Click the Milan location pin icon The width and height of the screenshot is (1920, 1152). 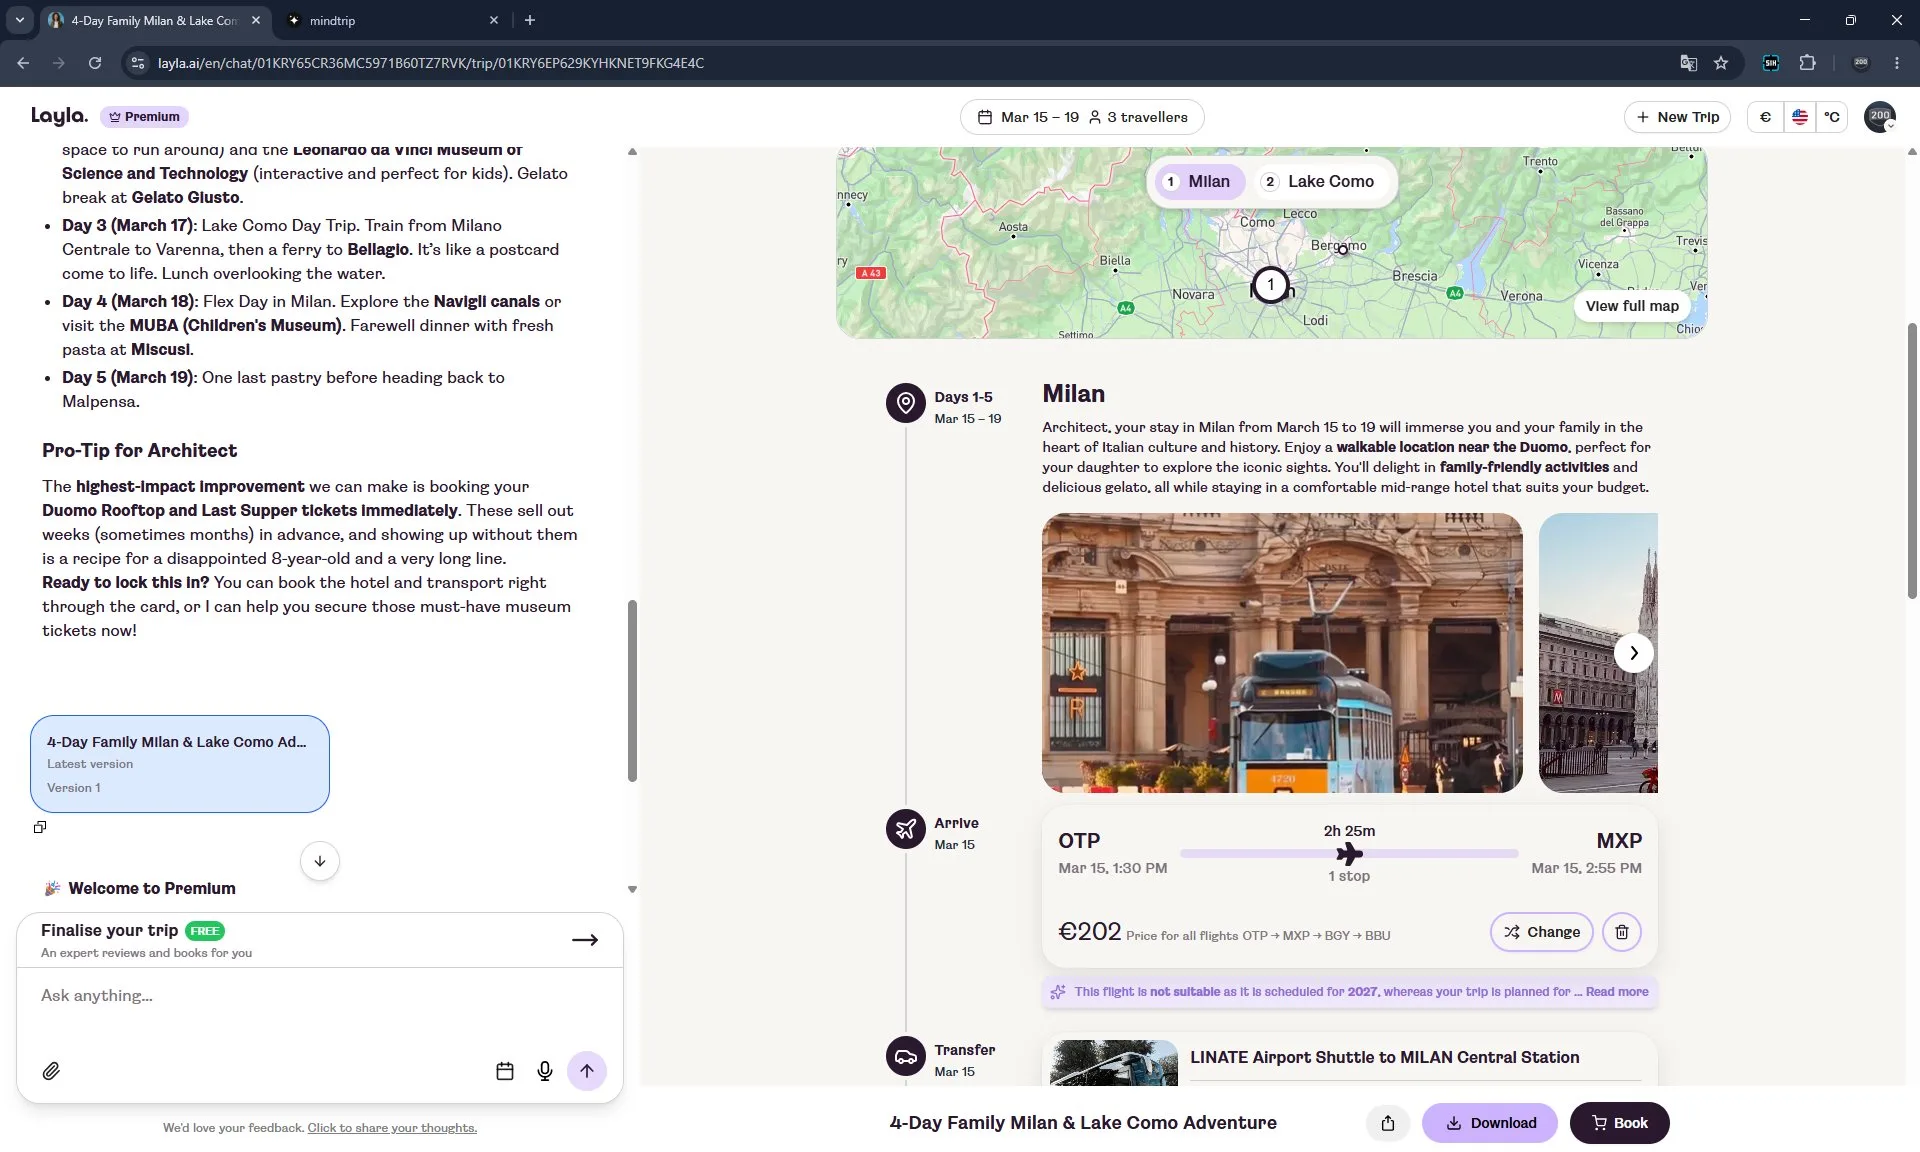(x=905, y=403)
